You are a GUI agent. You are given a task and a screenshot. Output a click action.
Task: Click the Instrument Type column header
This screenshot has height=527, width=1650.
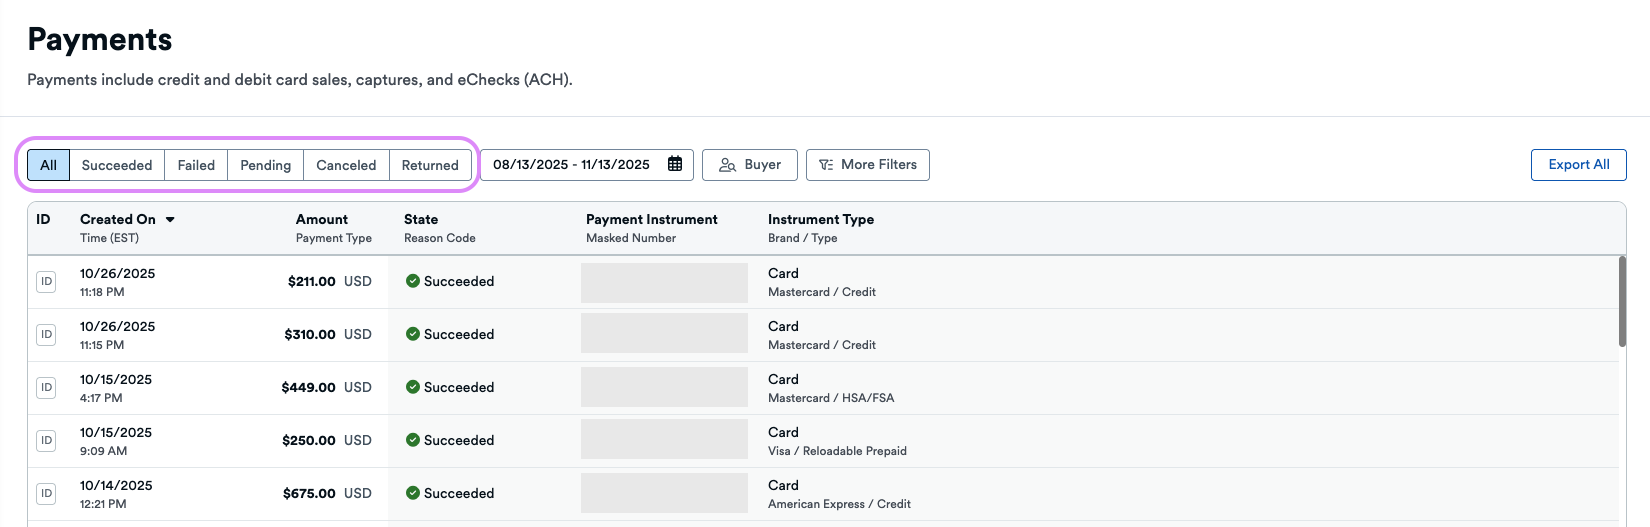(x=821, y=219)
